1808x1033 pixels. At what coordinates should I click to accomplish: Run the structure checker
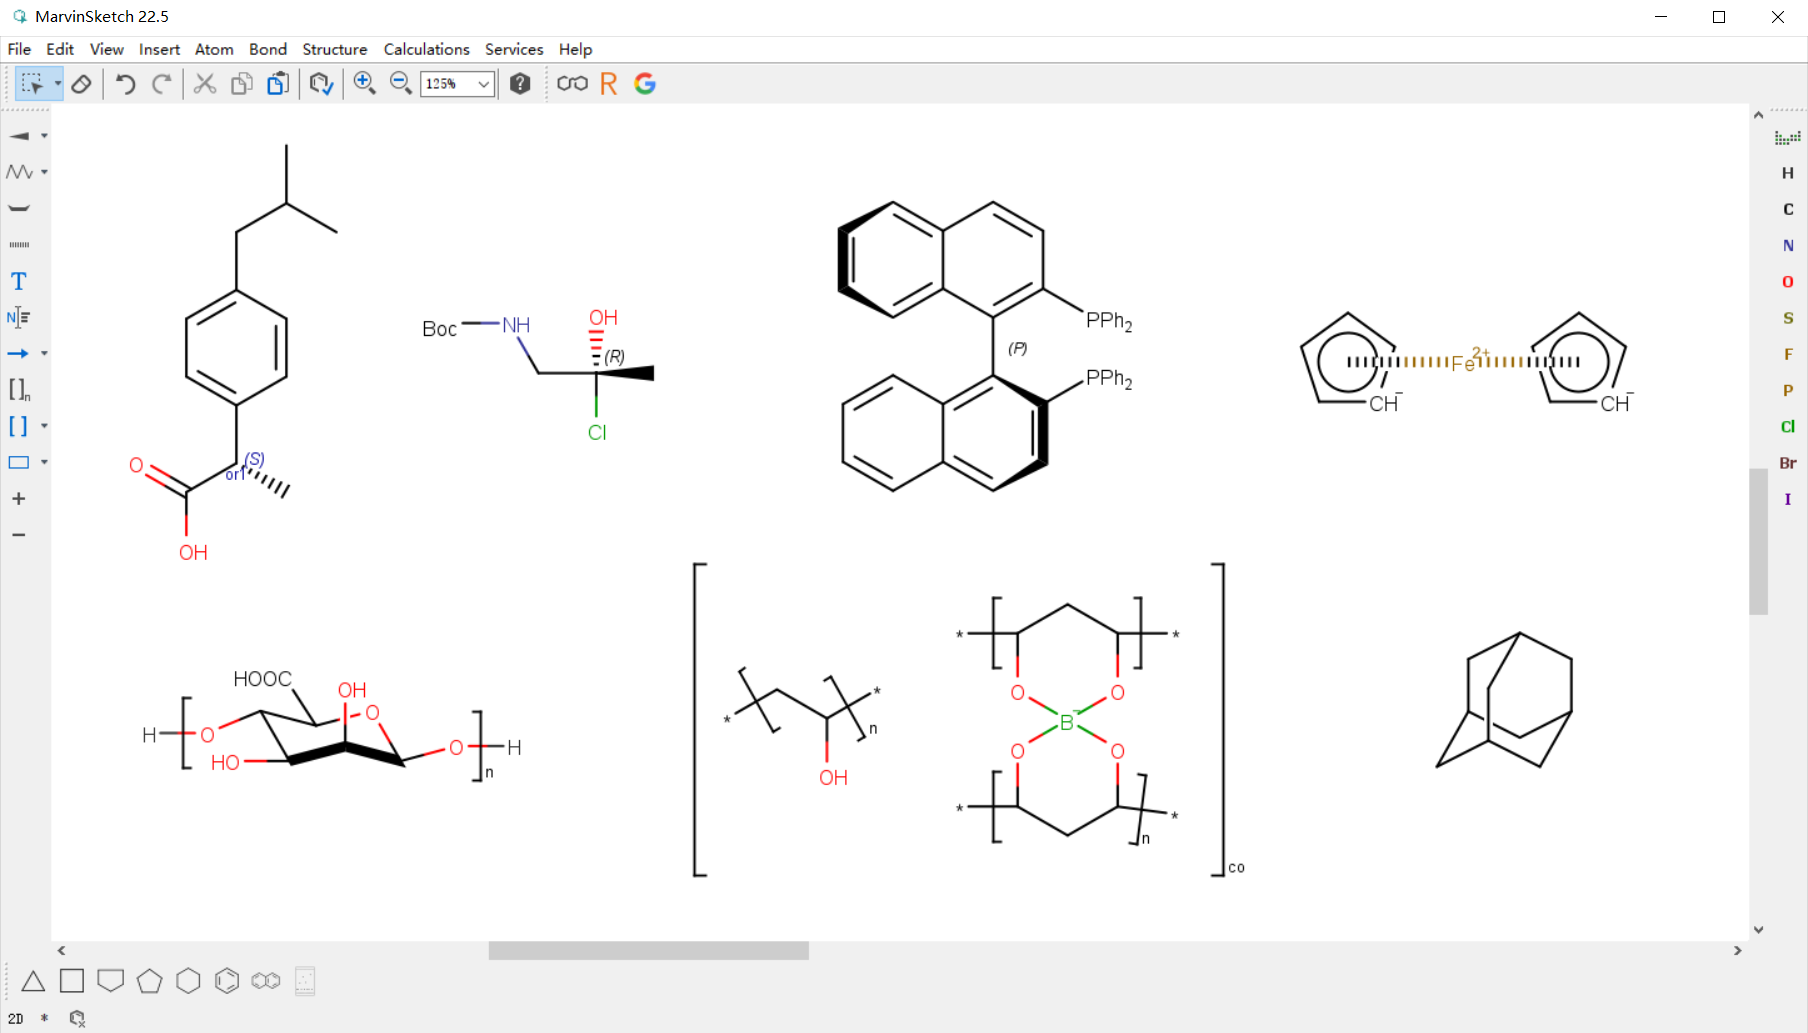[321, 84]
